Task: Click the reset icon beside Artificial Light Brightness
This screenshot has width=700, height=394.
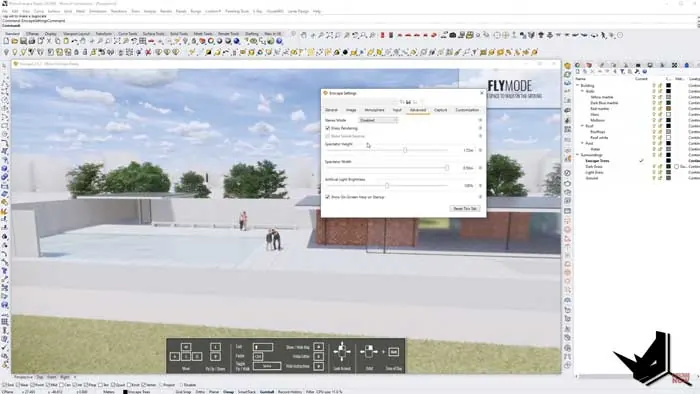Action: [480, 186]
